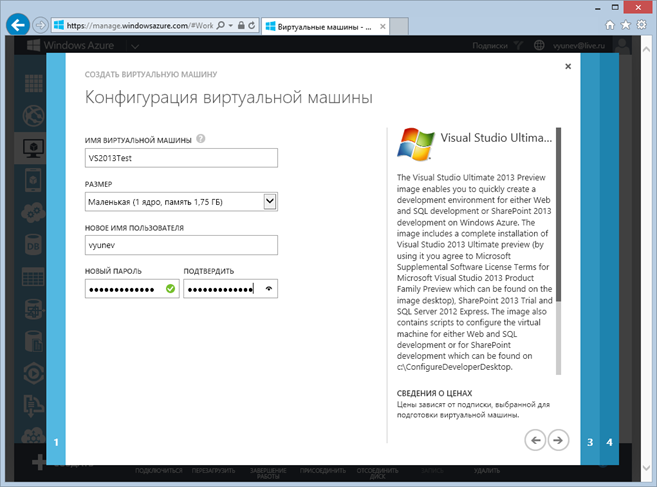The width and height of the screenshot is (657, 487).
Task: Click the username field containing vyunev
Action: pos(181,245)
